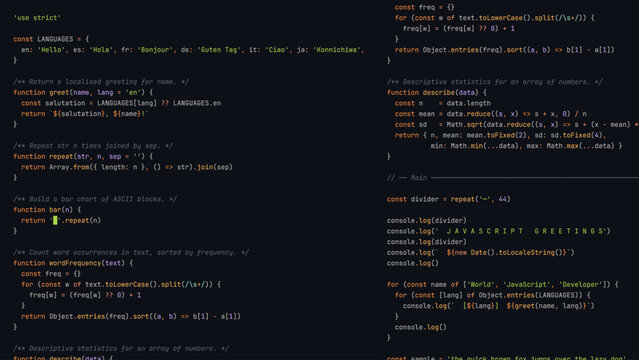Click the 'const sample' line at bottom right
Screen dimensions: 639x360
[x=507, y=358]
